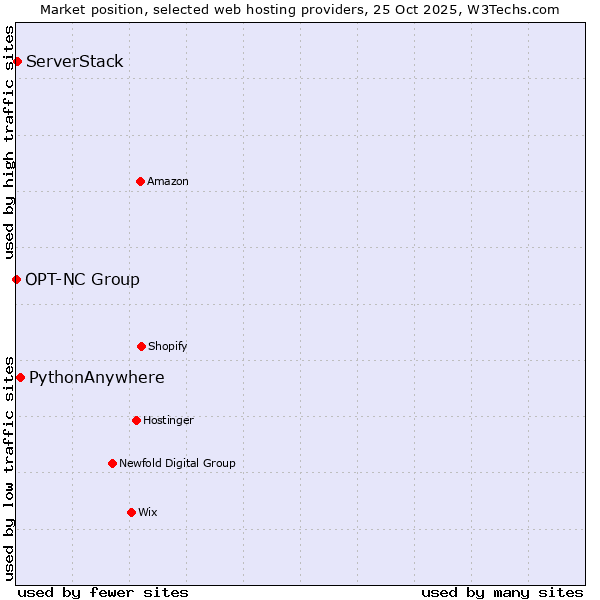600x600 pixels.
Task: Click the Hostinger text label
Action: coord(168,421)
